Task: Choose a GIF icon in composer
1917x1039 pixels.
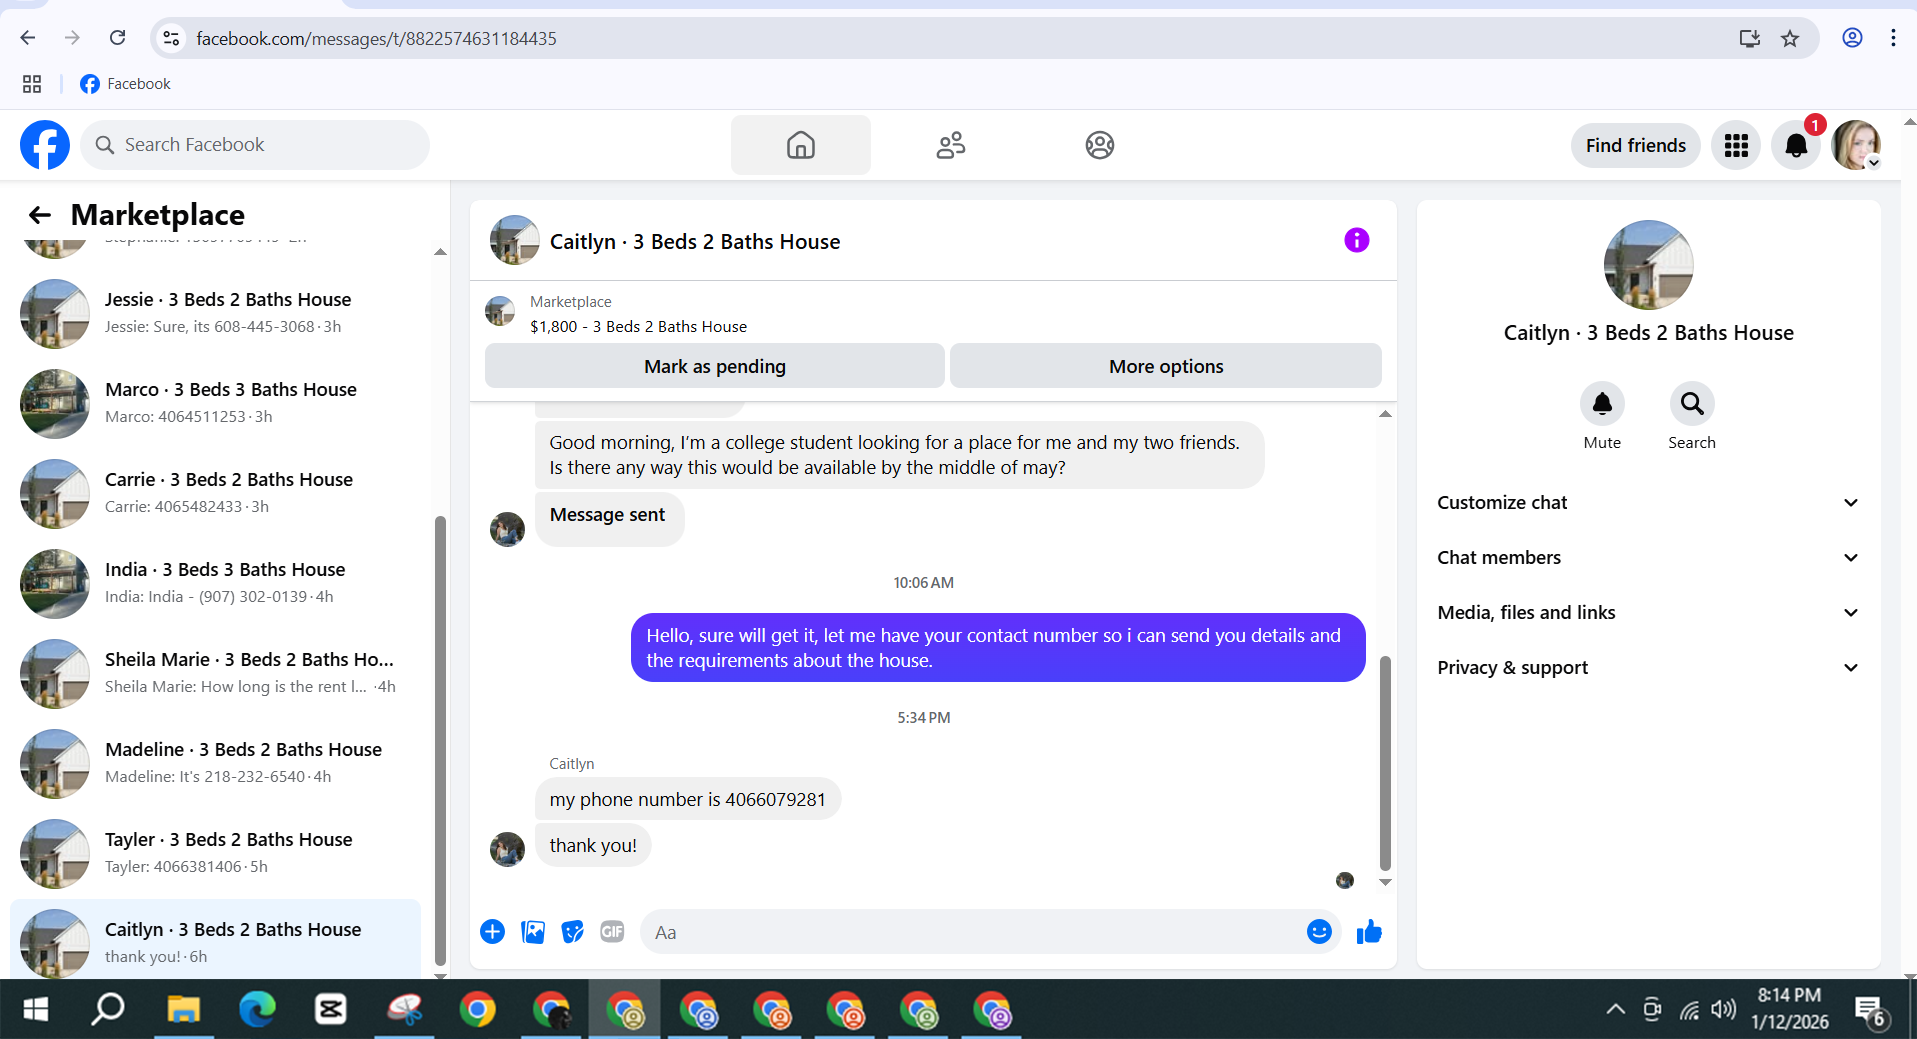Action: pos(612,932)
